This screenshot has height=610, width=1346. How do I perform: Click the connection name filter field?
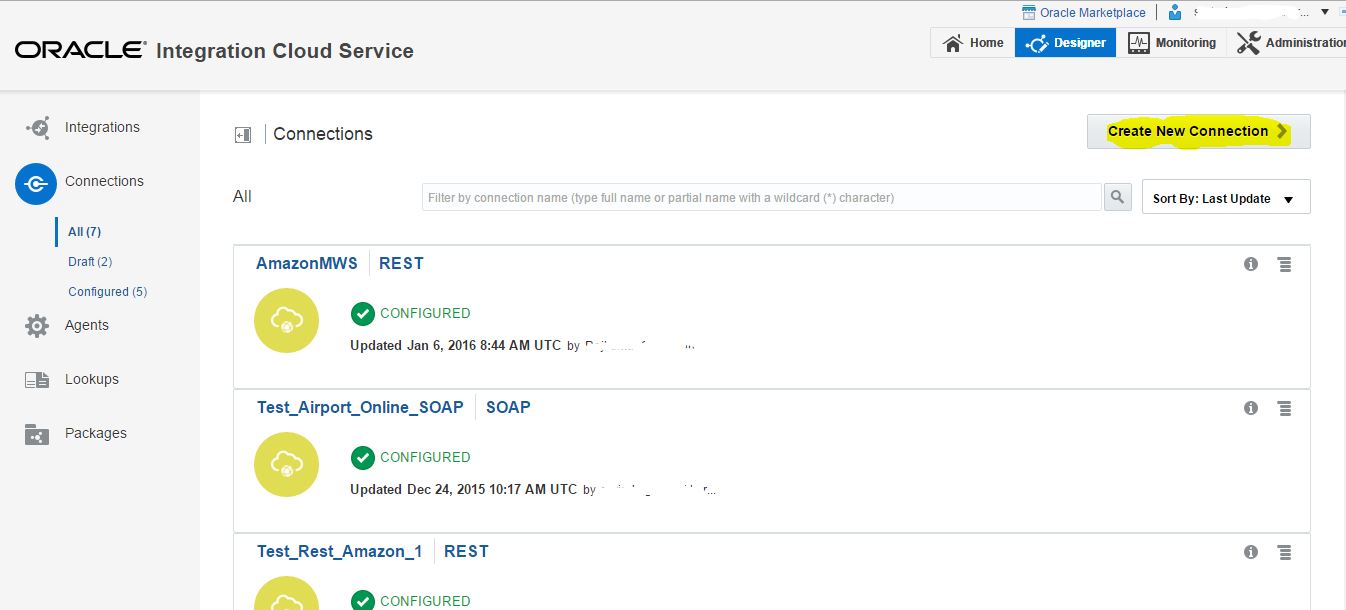click(762, 197)
